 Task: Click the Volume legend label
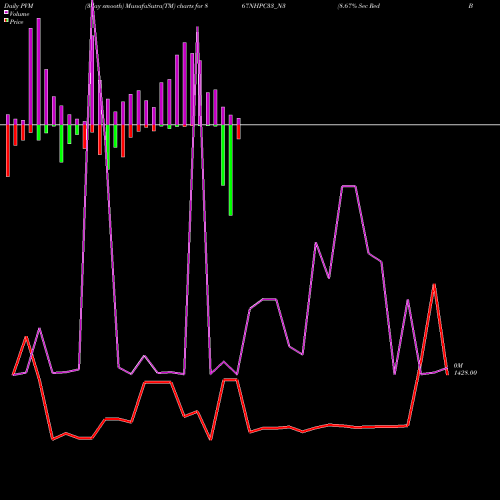tap(19, 14)
